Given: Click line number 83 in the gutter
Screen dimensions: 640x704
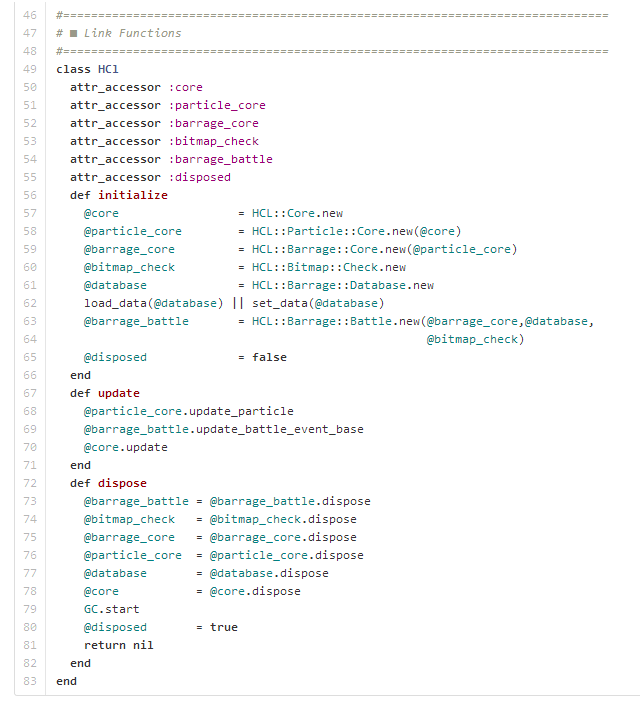Looking at the screenshot, I should [x=30, y=681].
